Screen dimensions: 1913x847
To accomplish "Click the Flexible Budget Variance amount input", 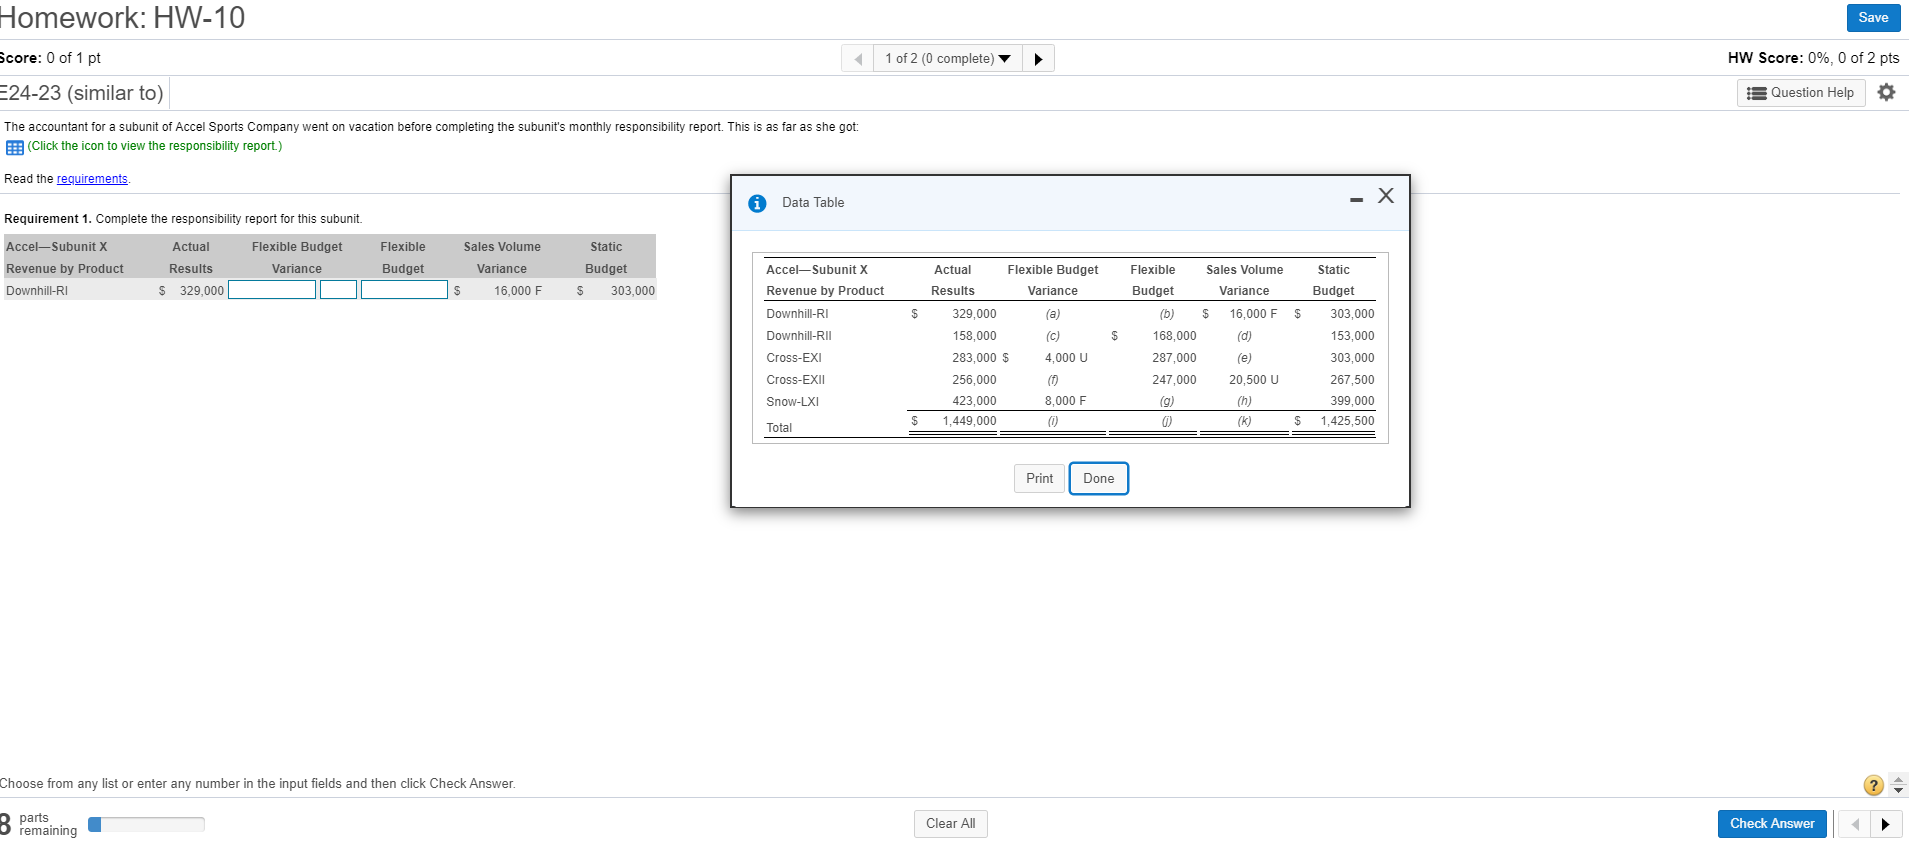I will pyautogui.click(x=272, y=290).
